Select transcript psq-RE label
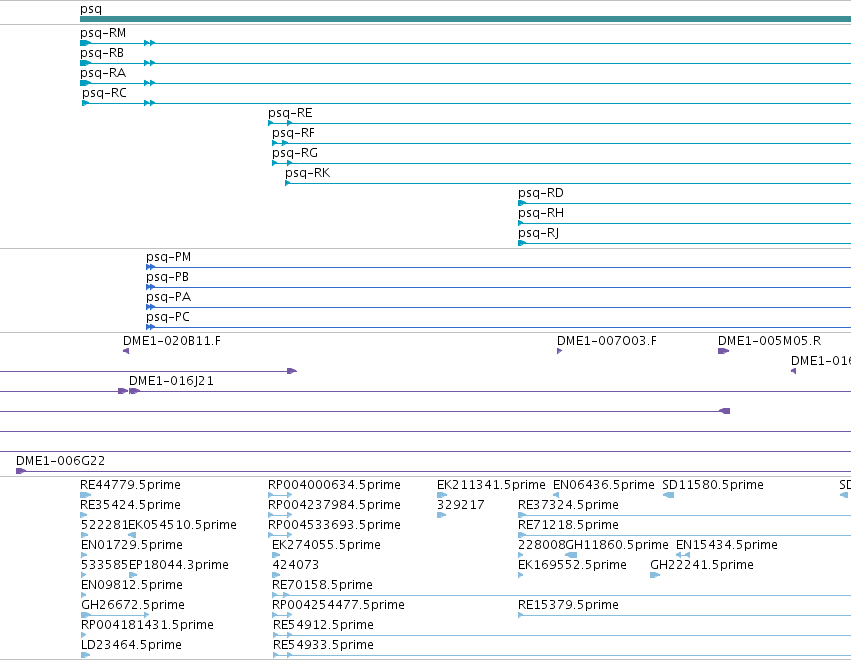The height and width of the screenshot is (660, 851). pos(290,113)
